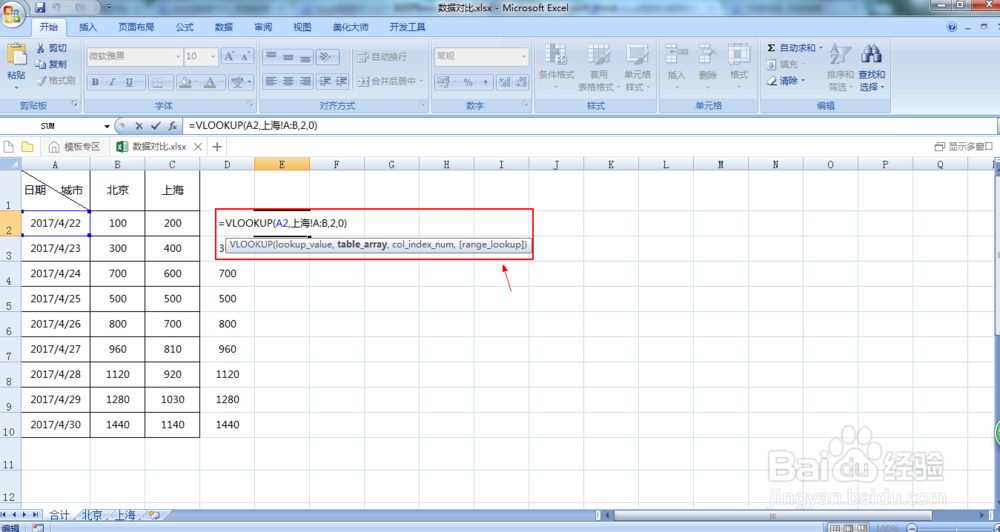
Task: Open the font name box 微软雅黑
Action: tap(135, 56)
